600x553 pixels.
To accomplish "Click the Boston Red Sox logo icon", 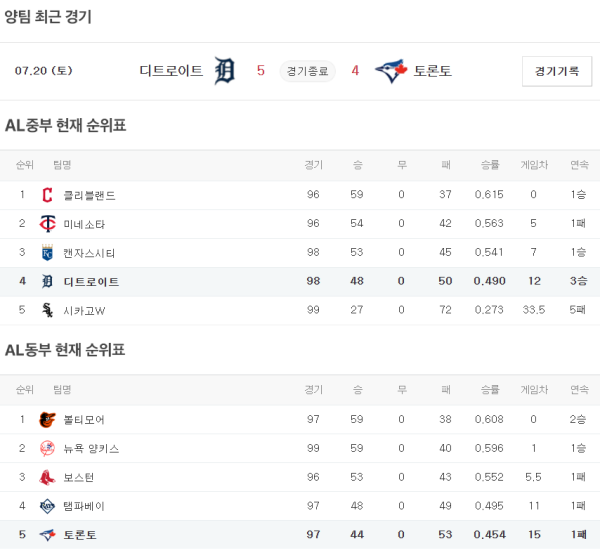I will point(47,478).
